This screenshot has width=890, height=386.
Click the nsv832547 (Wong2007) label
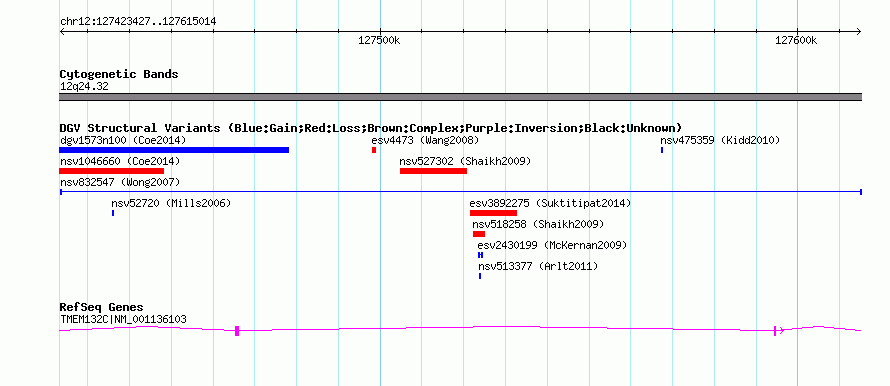click(x=120, y=182)
